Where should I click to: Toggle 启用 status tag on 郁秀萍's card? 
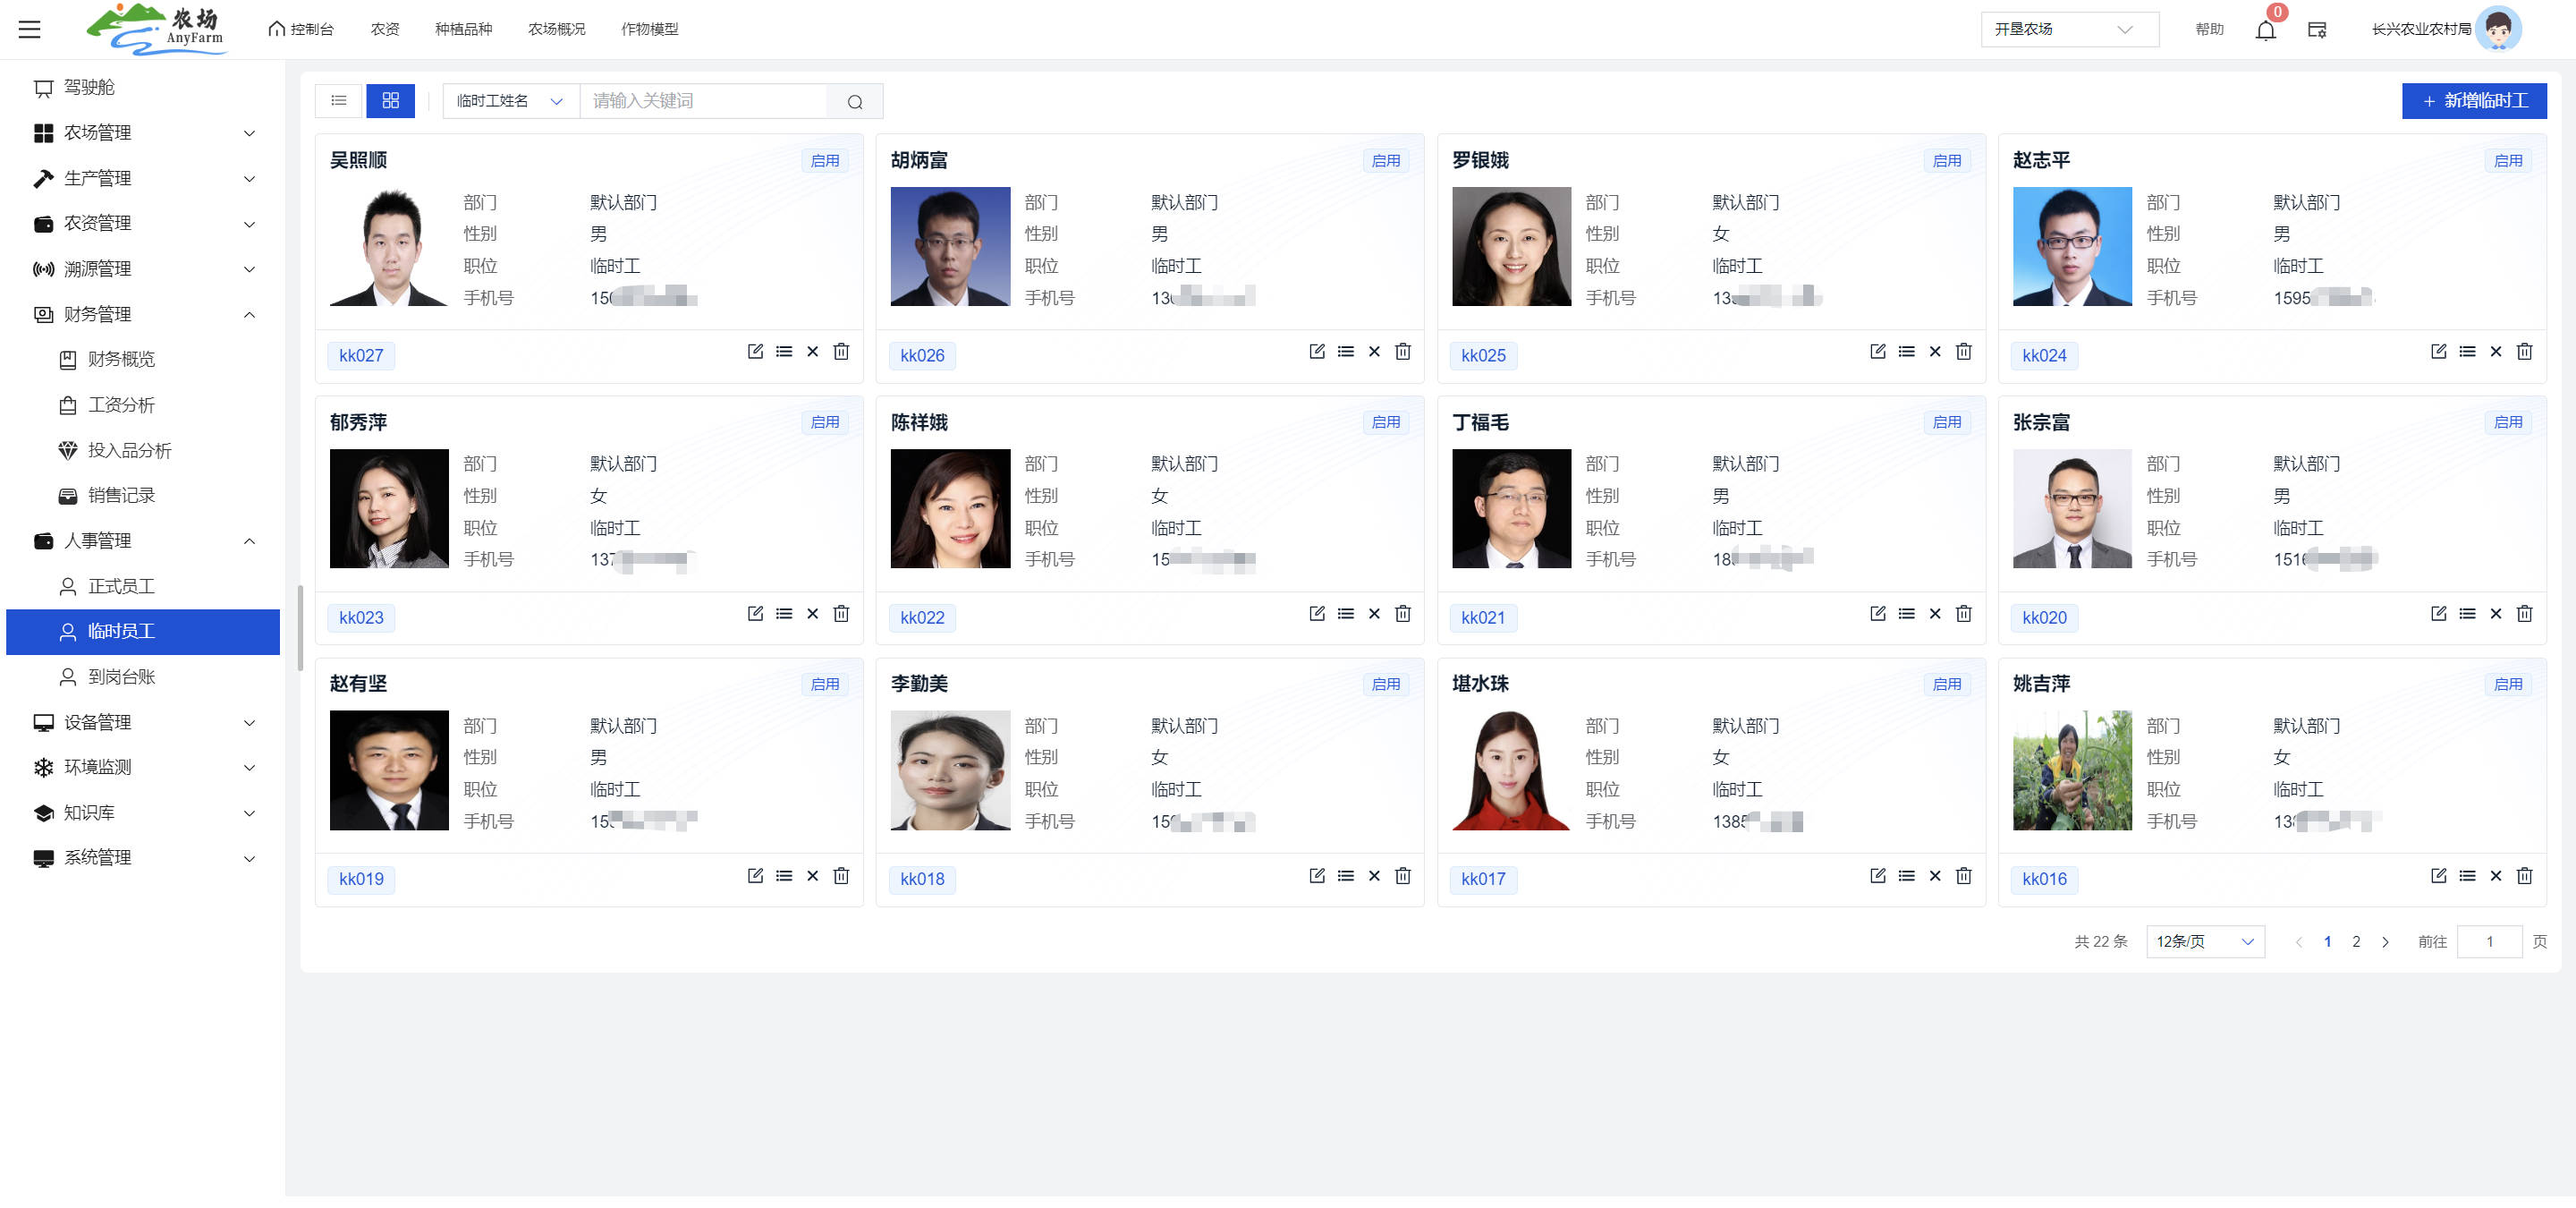[x=825, y=422]
